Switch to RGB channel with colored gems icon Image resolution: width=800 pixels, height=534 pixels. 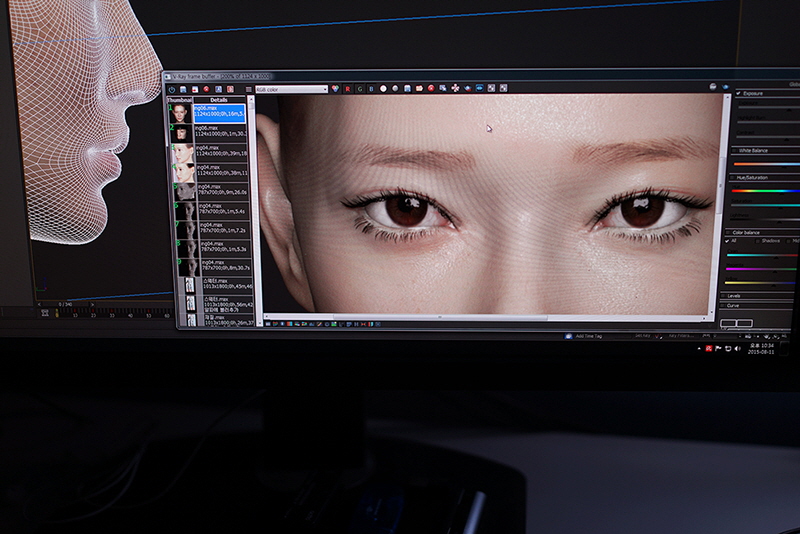point(335,89)
